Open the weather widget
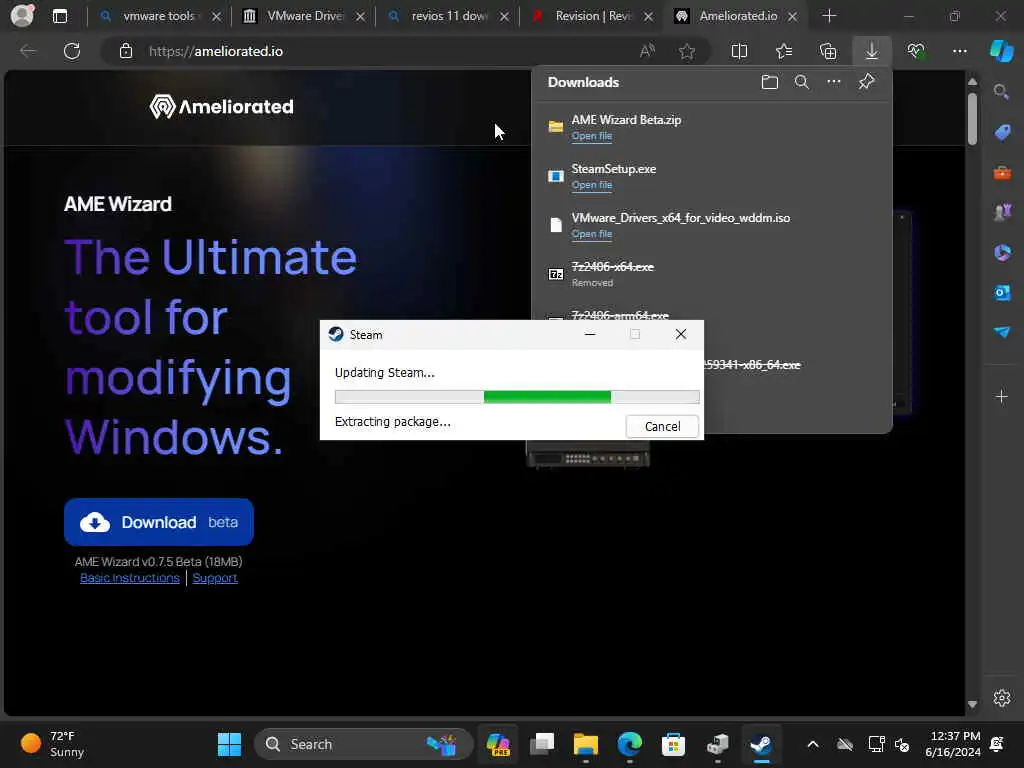Screen dimensions: 1024x768 52,744
